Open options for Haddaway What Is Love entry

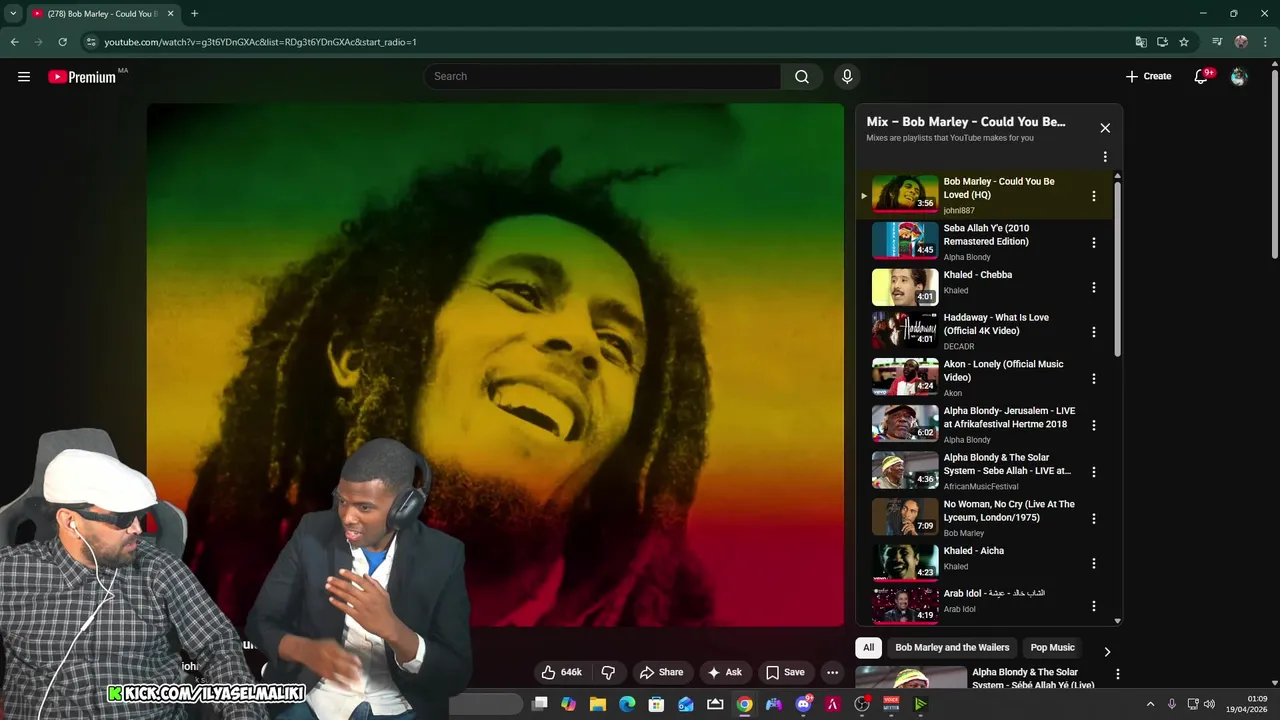tap(1094, 332)
